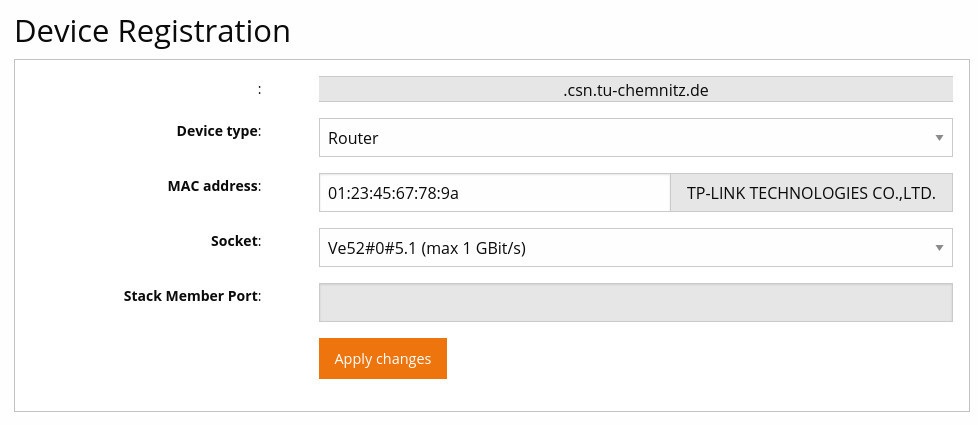Click the TP-LINK TECHNOLOGIES vendor box
978x425 pixels.
coord(810,193)
